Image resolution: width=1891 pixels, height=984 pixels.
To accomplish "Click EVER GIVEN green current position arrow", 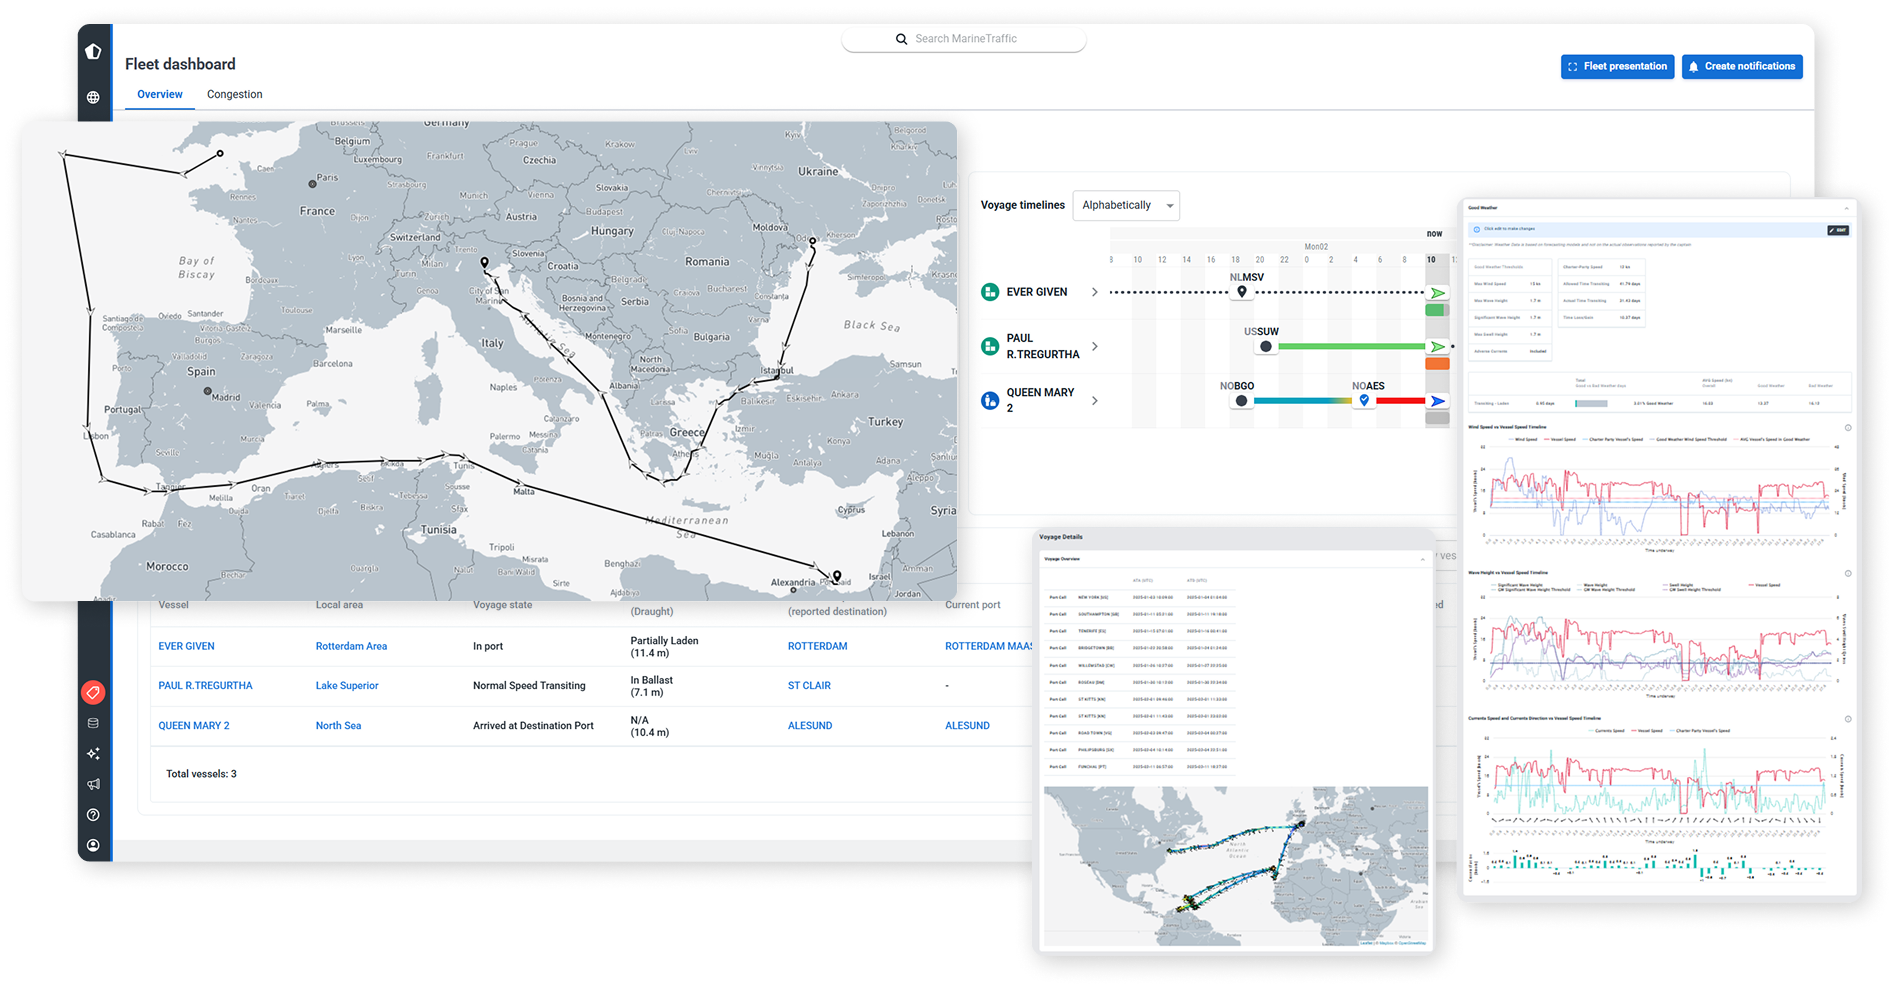I will click(x=1437, y=293).
